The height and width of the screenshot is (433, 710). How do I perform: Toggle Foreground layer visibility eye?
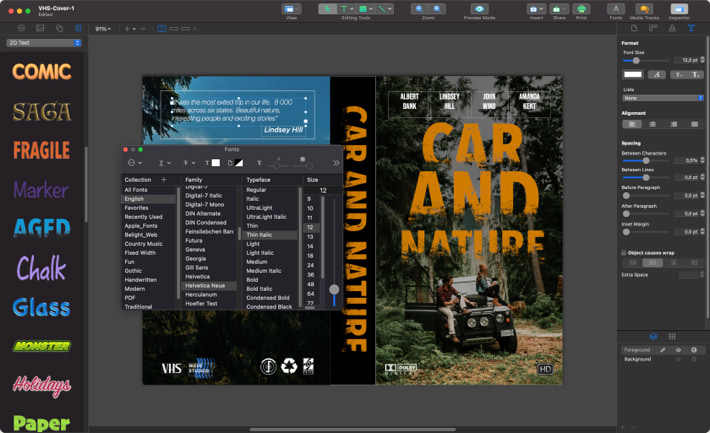click(678, 350)
